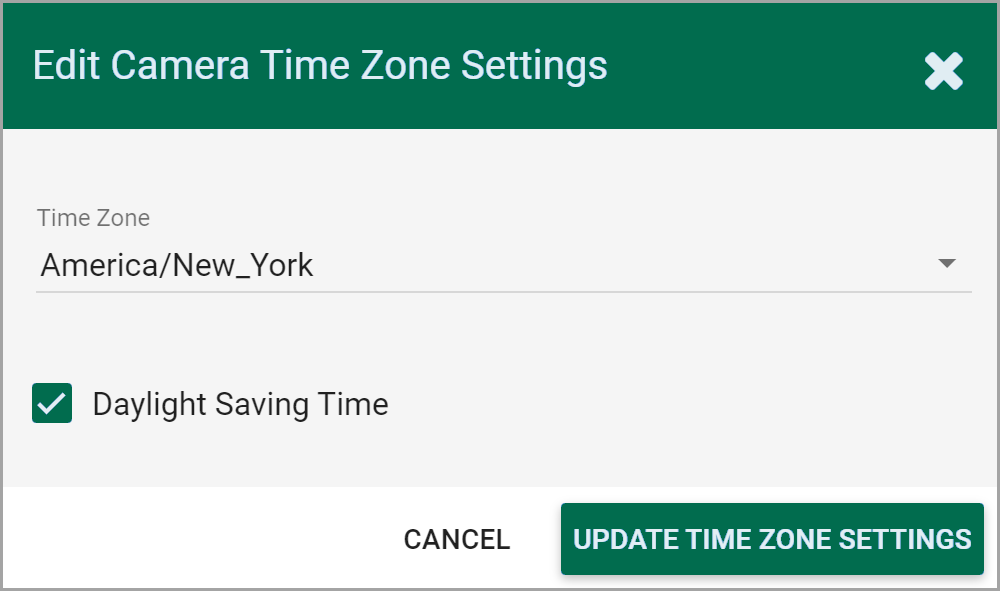Cancel the time zone changes
Image resolution: width=1000 pixels, height=591 pixels.
point(457,539)
